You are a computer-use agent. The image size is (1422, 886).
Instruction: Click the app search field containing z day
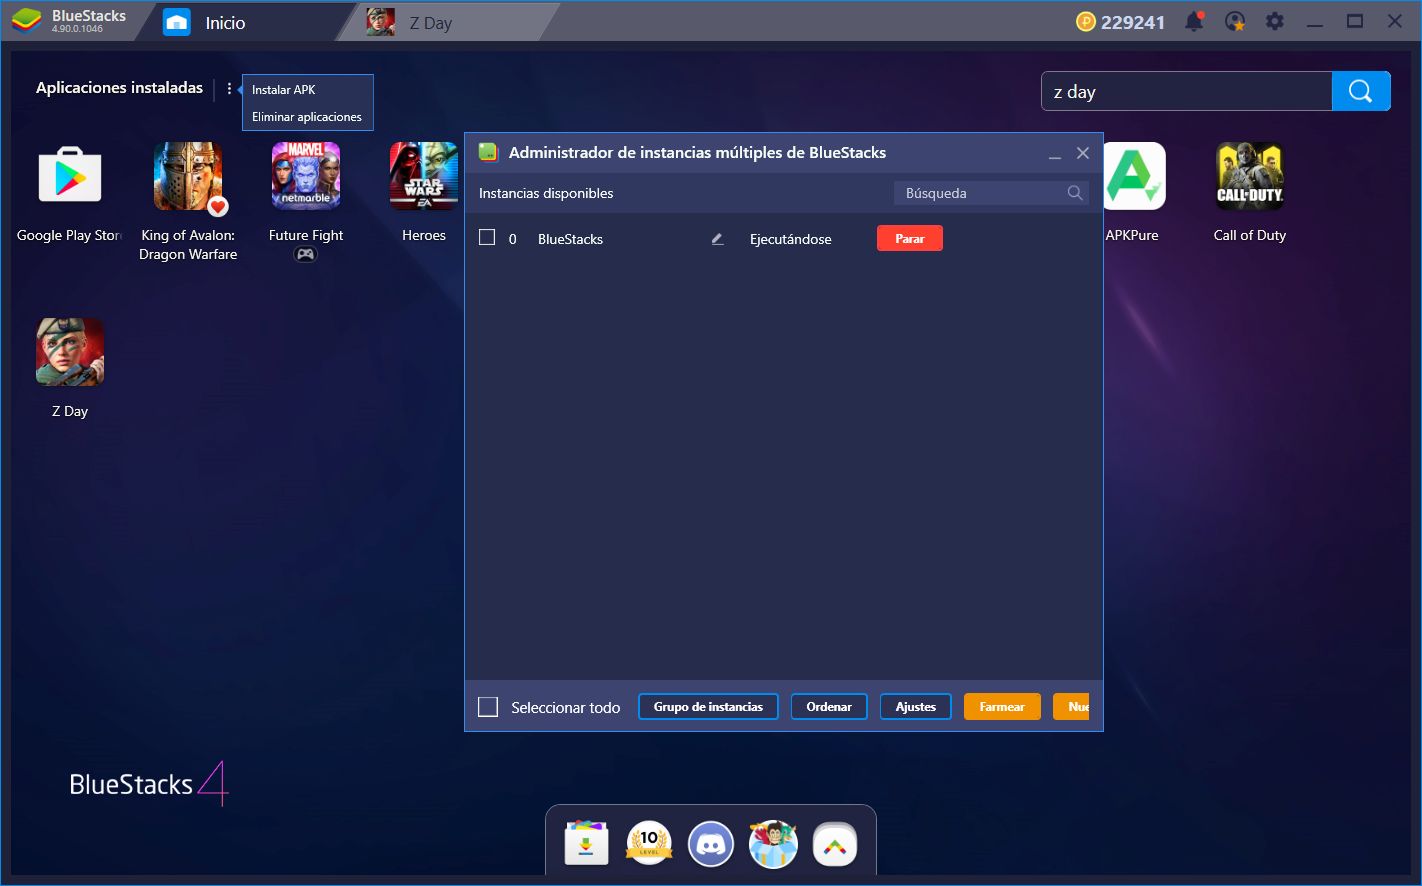1186,91
